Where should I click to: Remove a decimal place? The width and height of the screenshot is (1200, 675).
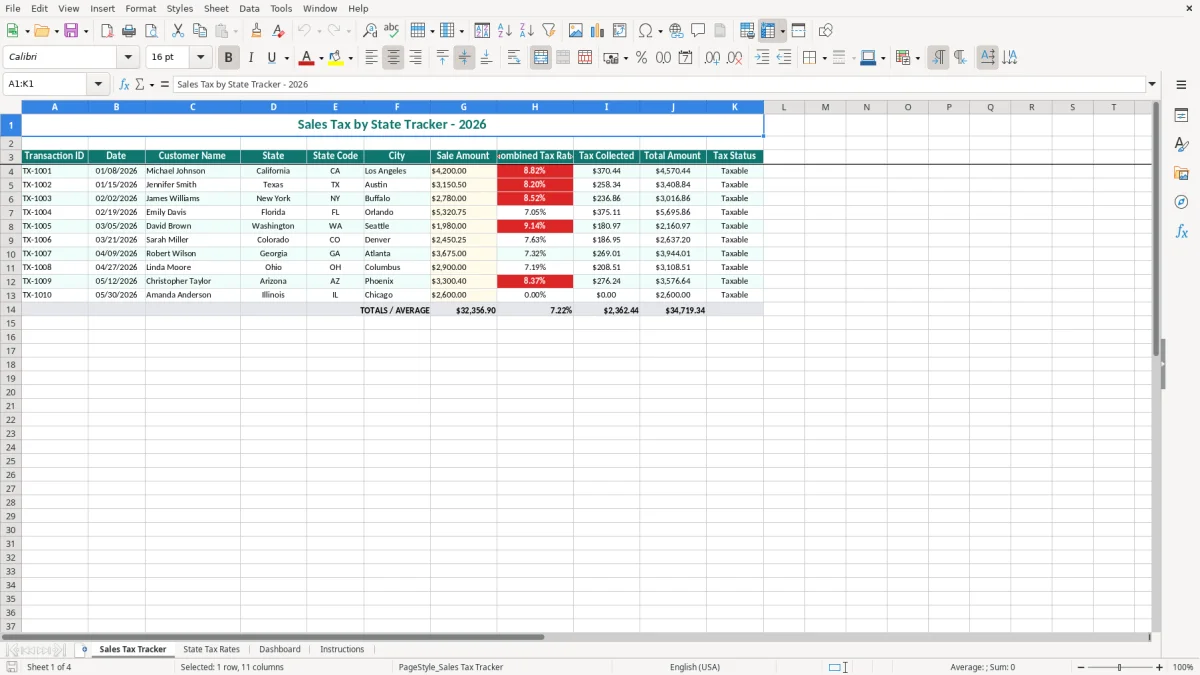coord(735,58)
